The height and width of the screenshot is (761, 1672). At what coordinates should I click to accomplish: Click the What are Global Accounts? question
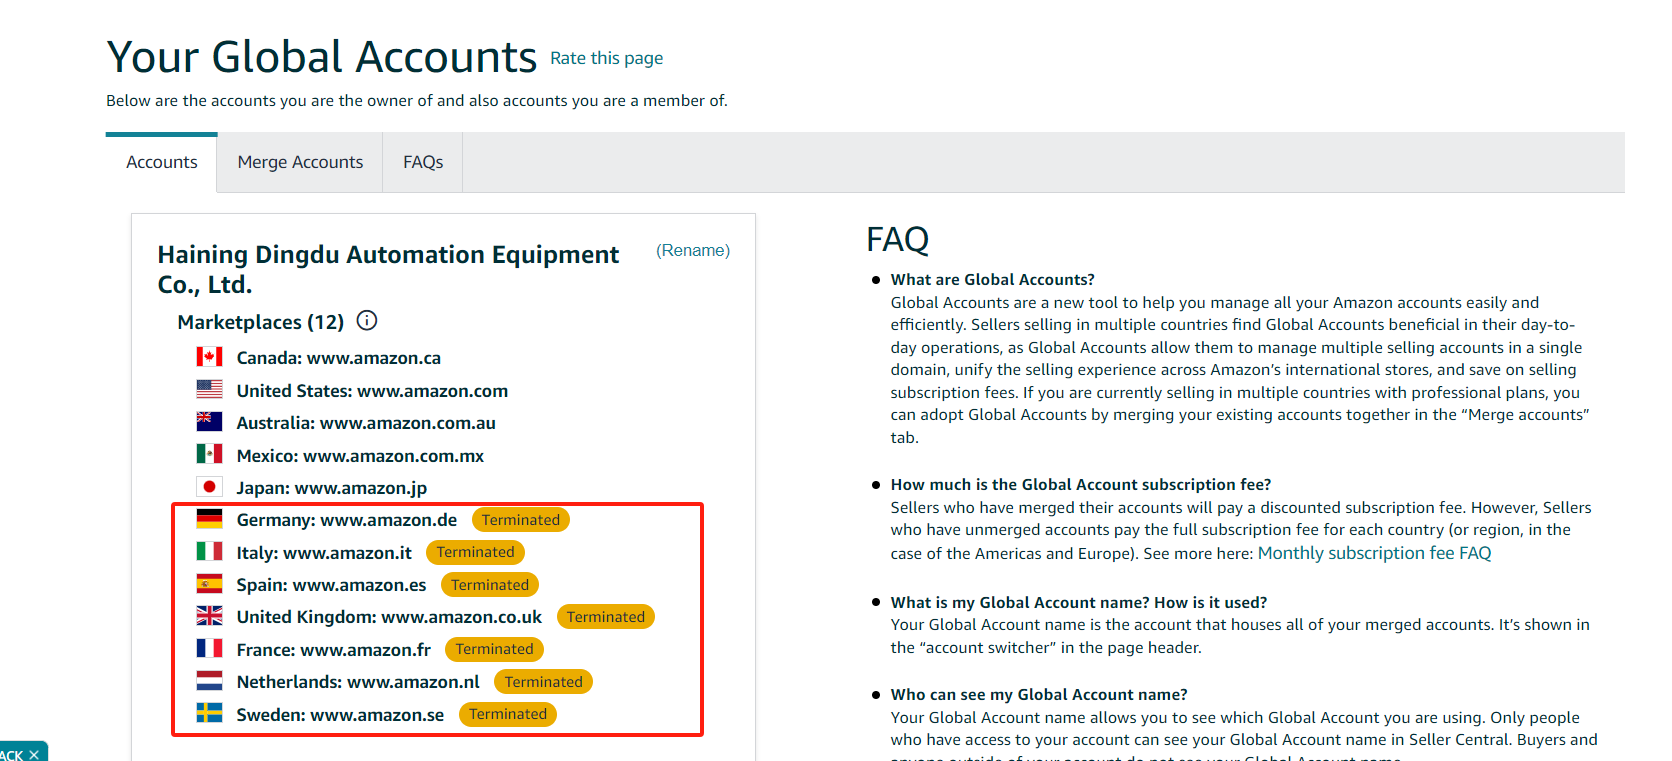click(x=993, y=280)
